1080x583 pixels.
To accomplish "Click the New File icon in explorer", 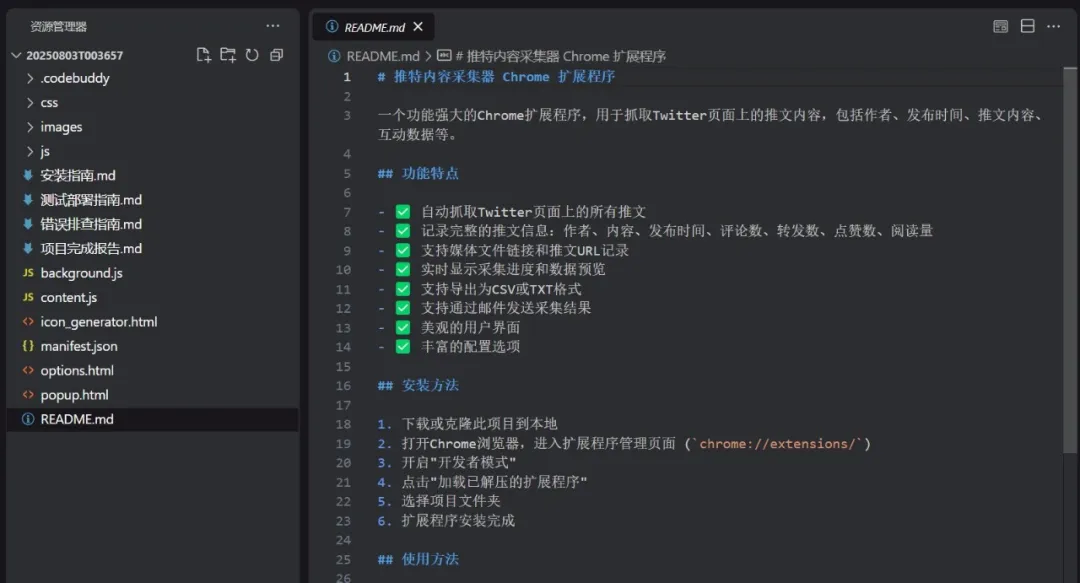I will (x=204, y=55).
